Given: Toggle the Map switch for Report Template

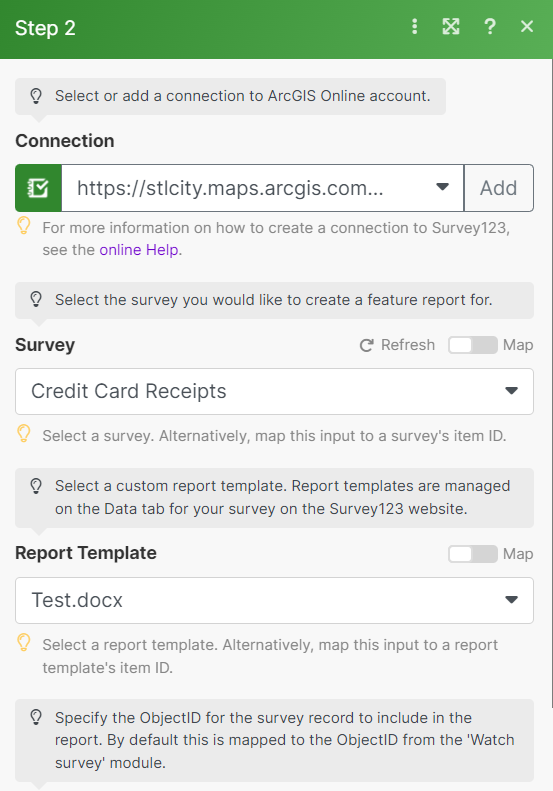Looking at the screenshot, I should coord(473,554).
